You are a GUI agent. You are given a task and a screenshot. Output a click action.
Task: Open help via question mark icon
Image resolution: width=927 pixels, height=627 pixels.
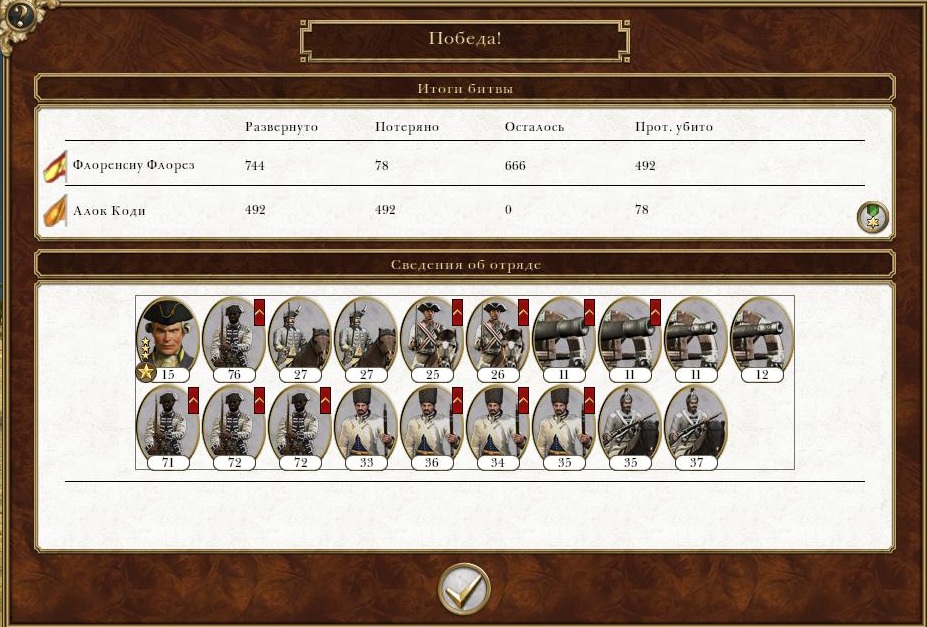click(x=18, y=17)
